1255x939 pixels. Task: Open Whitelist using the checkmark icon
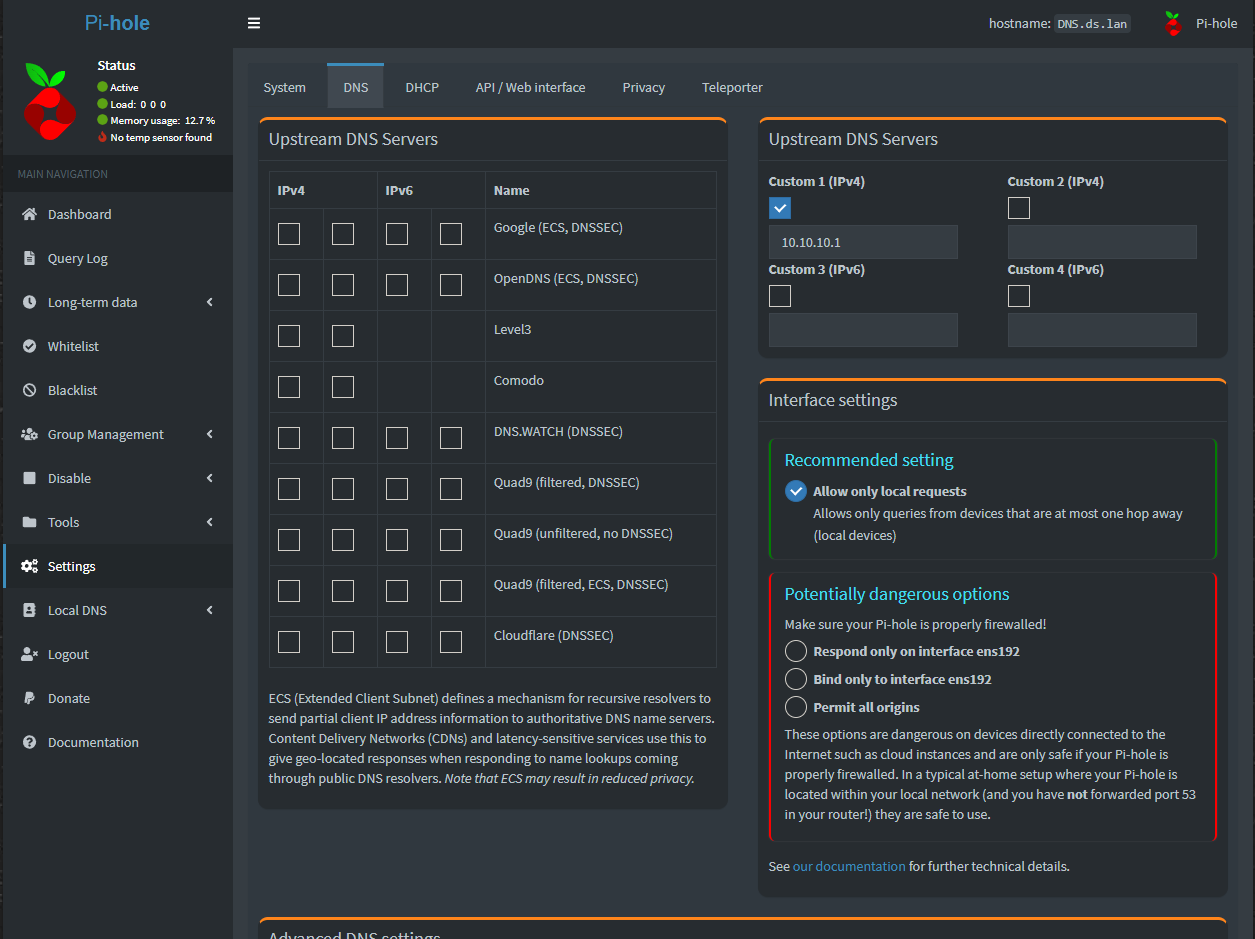29,346
